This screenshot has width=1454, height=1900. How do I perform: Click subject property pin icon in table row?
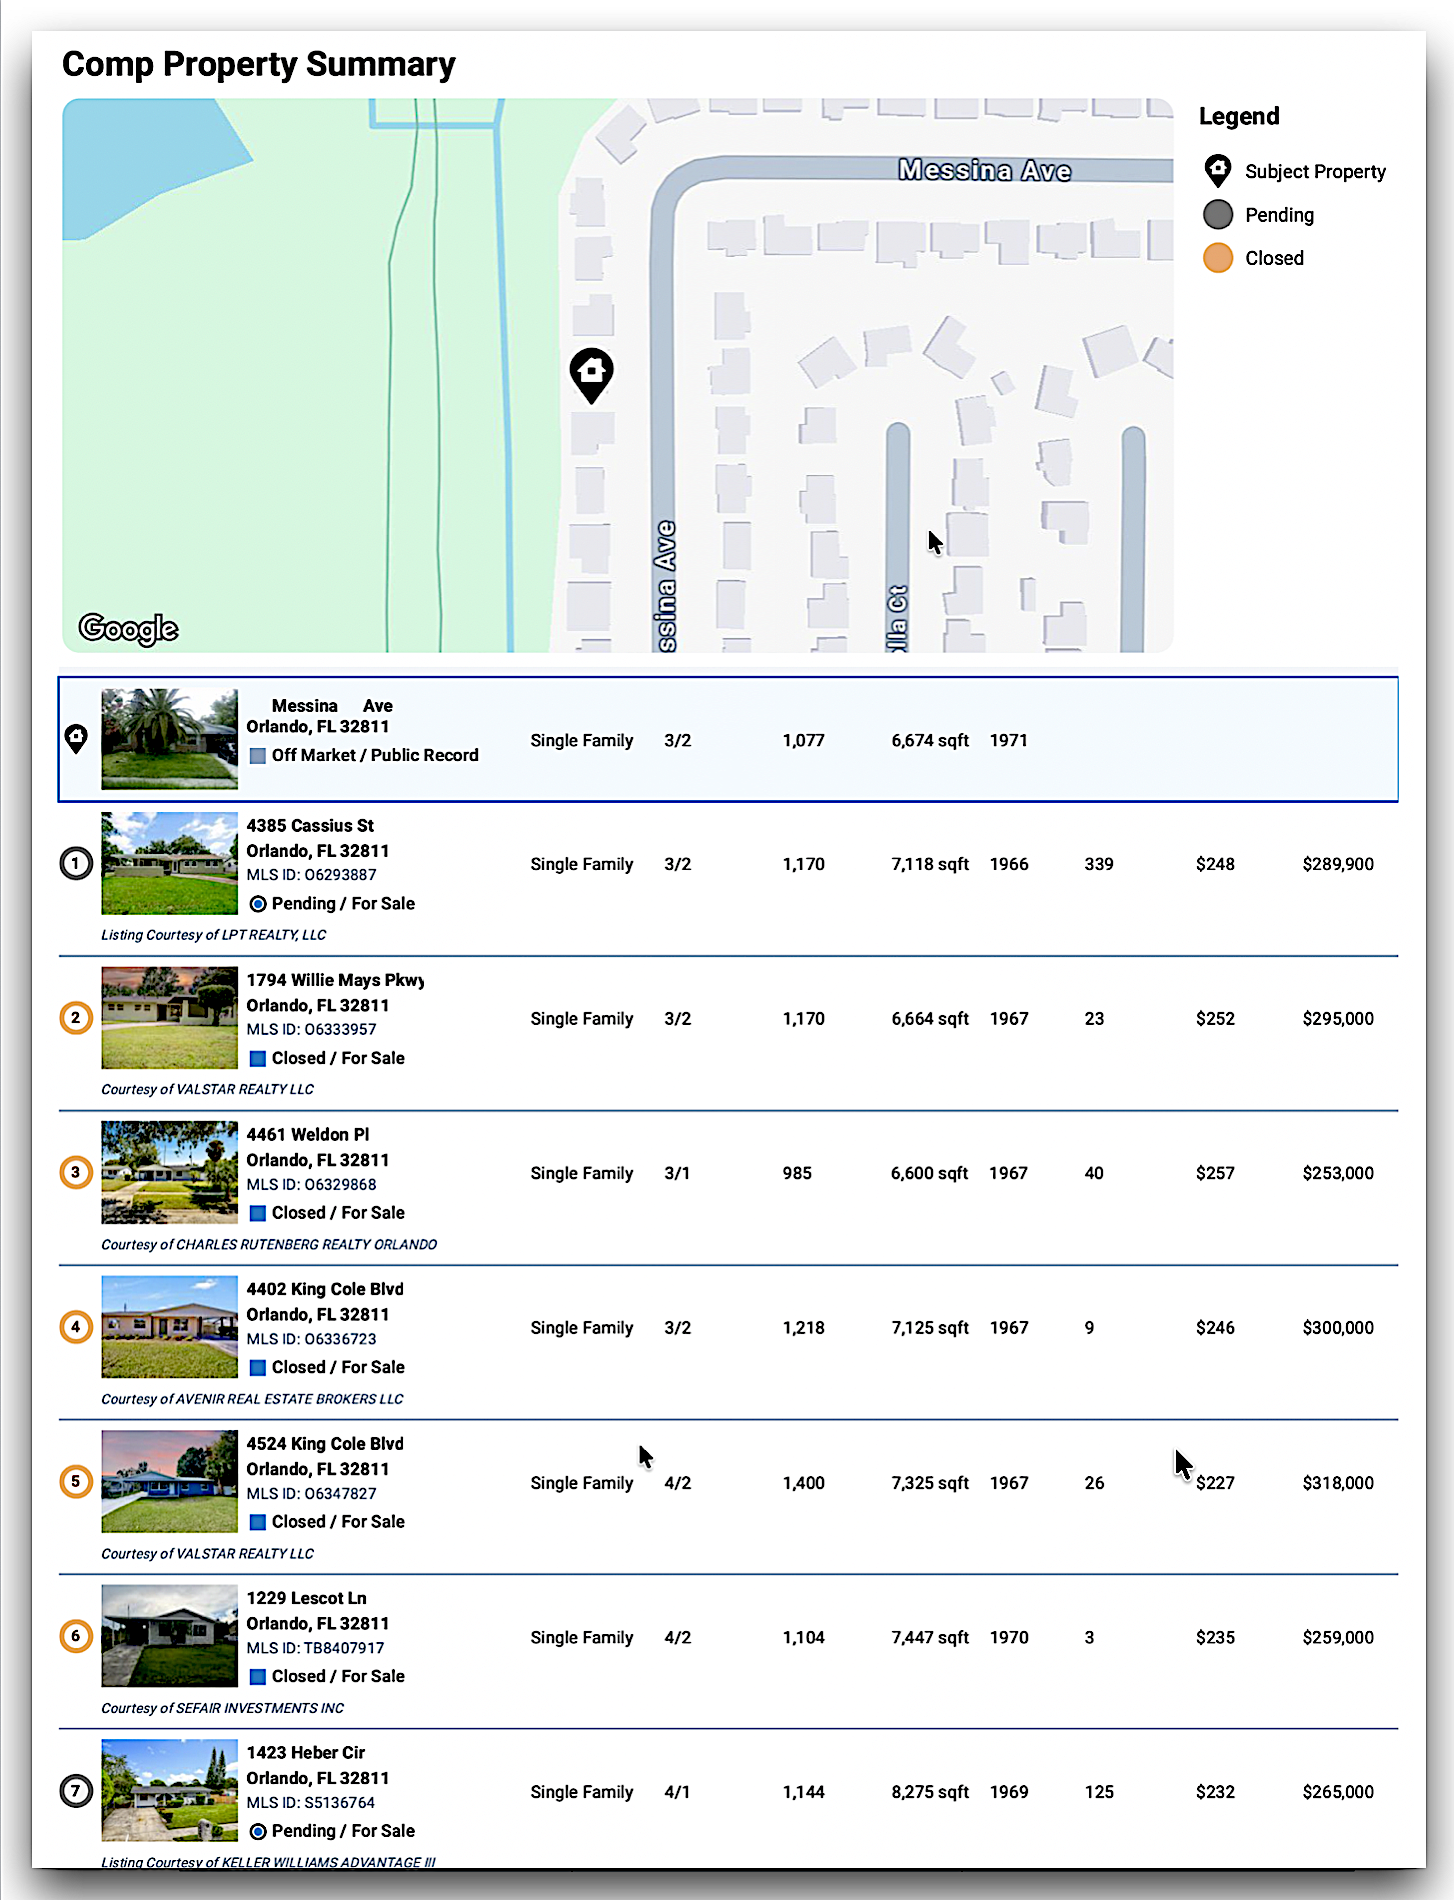click(76, 739)
